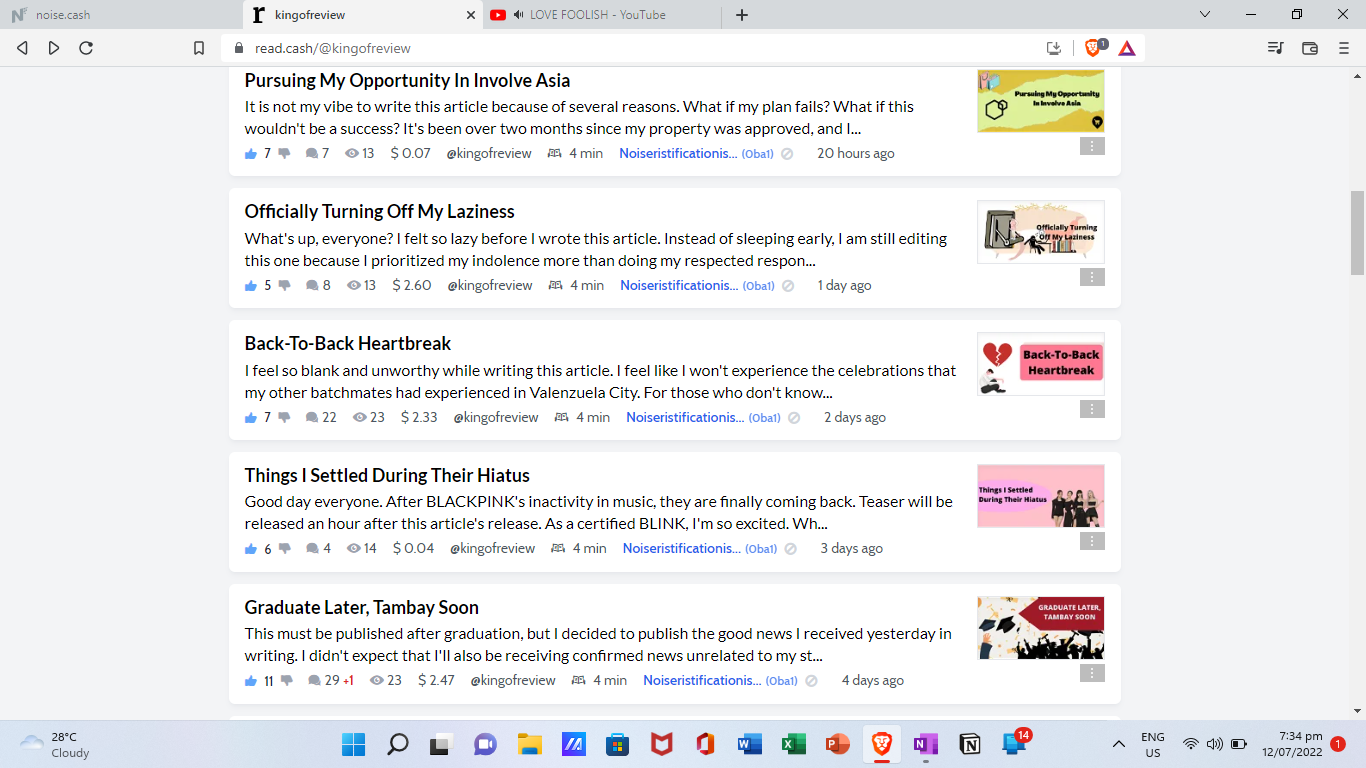Open the community link on the '1 day ago' article row

[697, 285]
